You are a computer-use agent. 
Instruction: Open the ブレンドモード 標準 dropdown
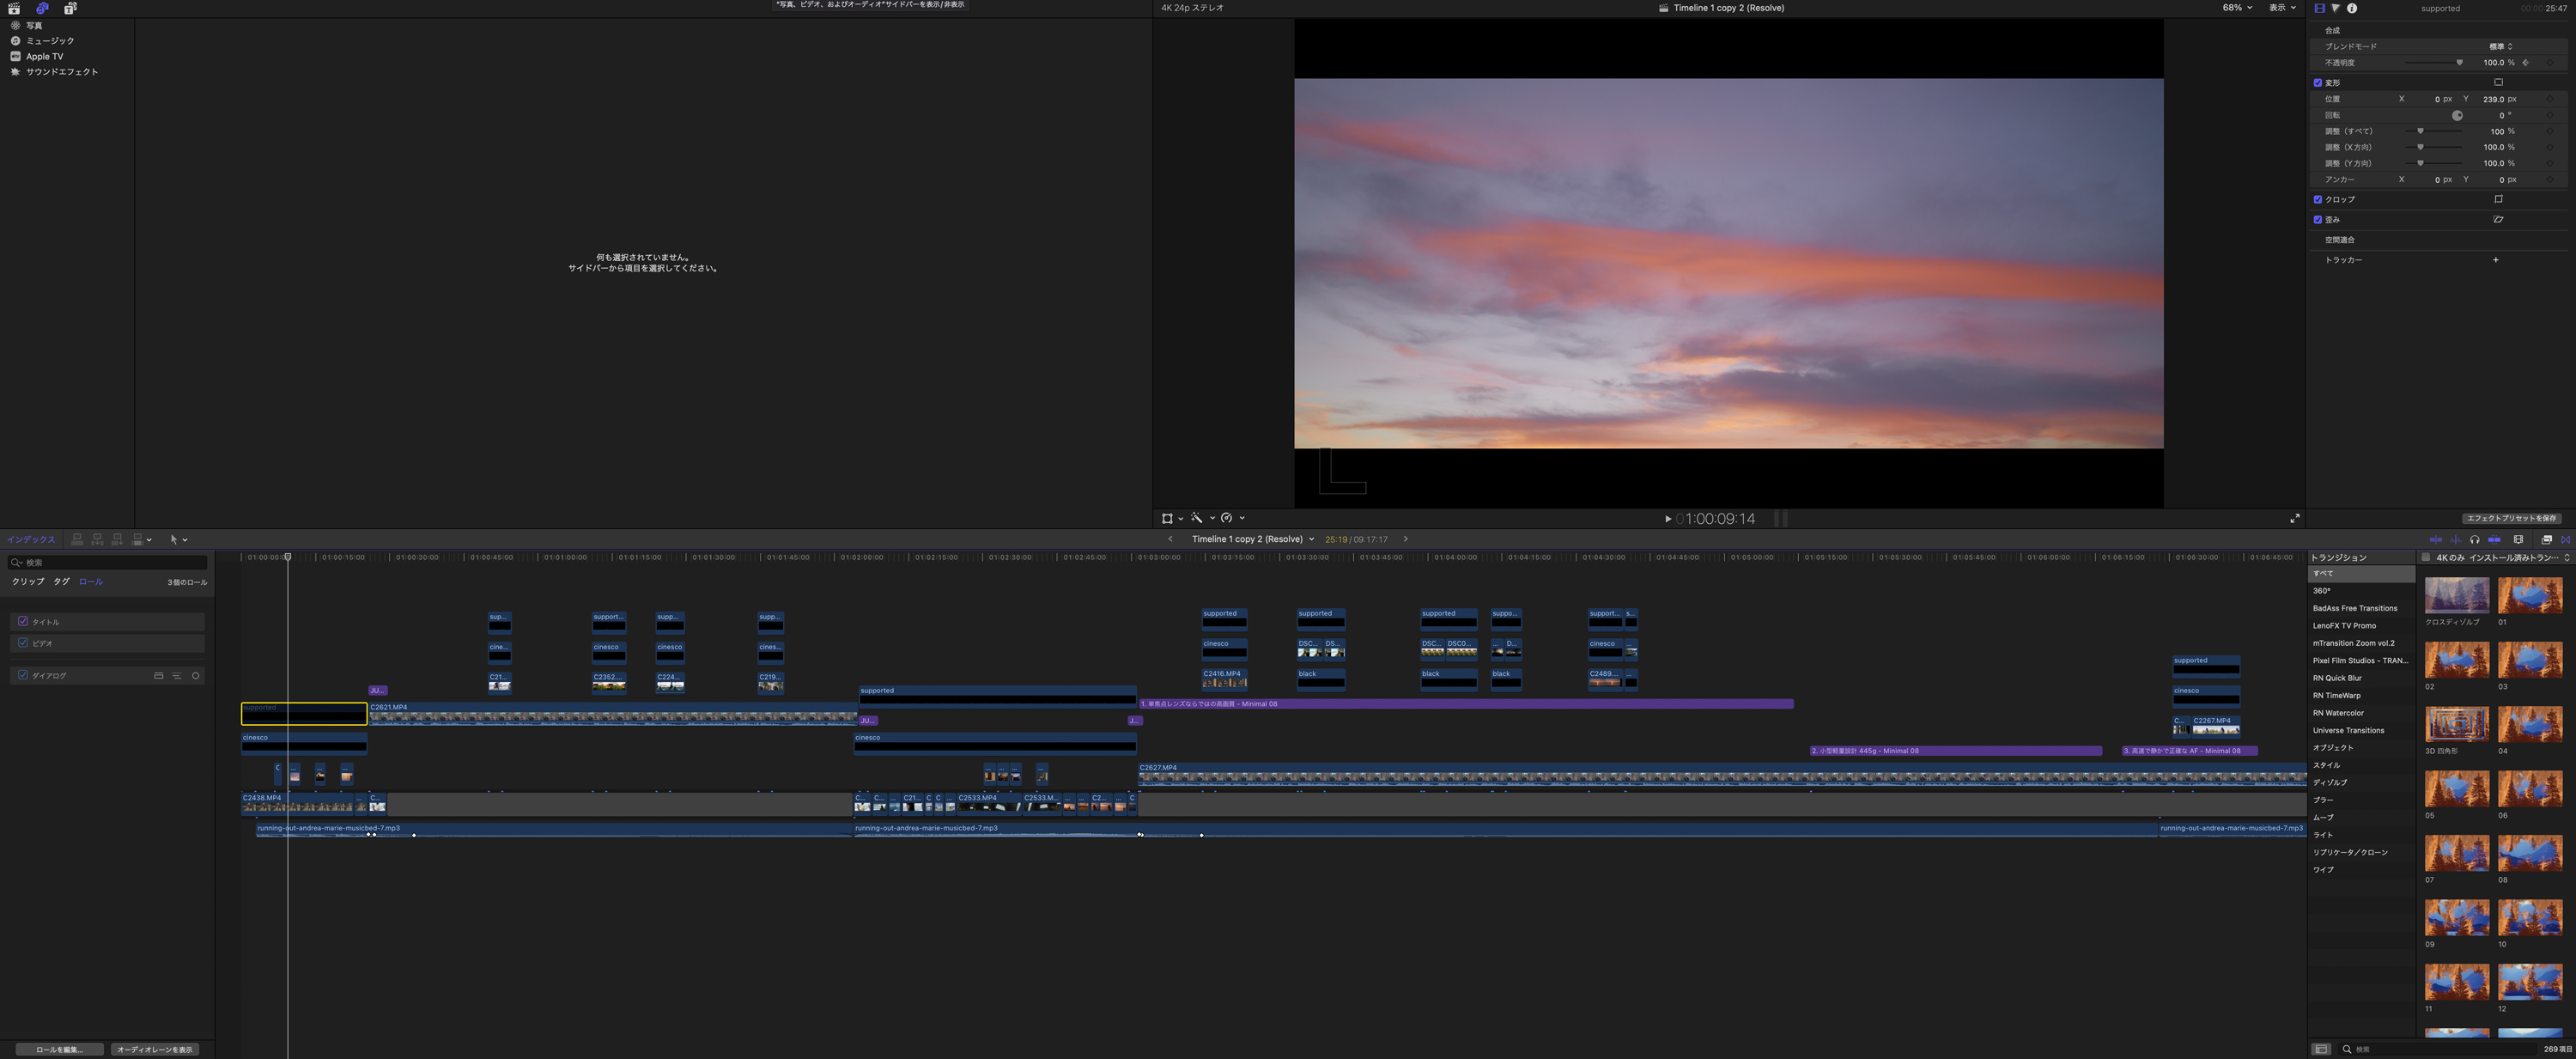pos(2500,46)
